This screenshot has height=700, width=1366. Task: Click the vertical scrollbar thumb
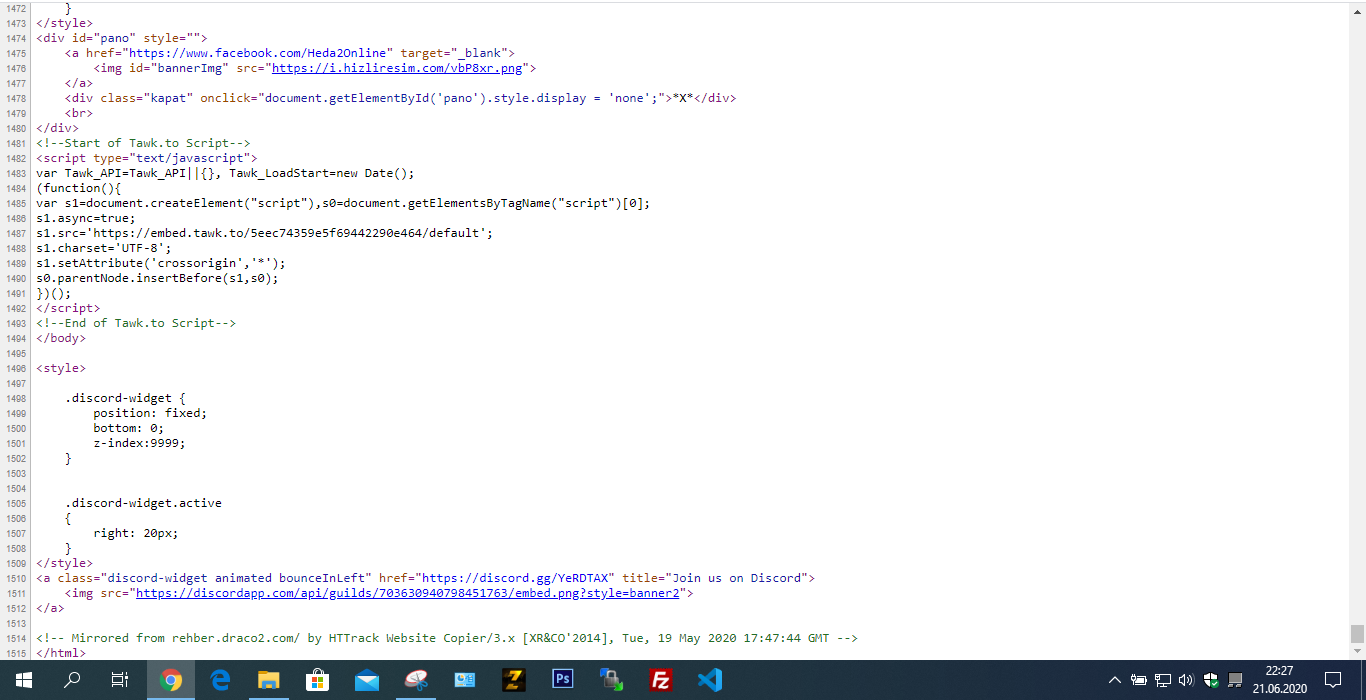1357,634
